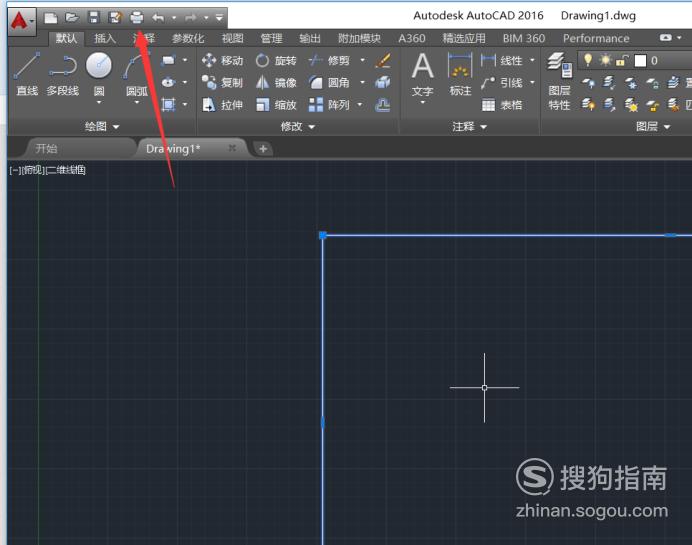Switch to the 管理 ribbon tab
692x545 pixels.
[x=271, y=38]
